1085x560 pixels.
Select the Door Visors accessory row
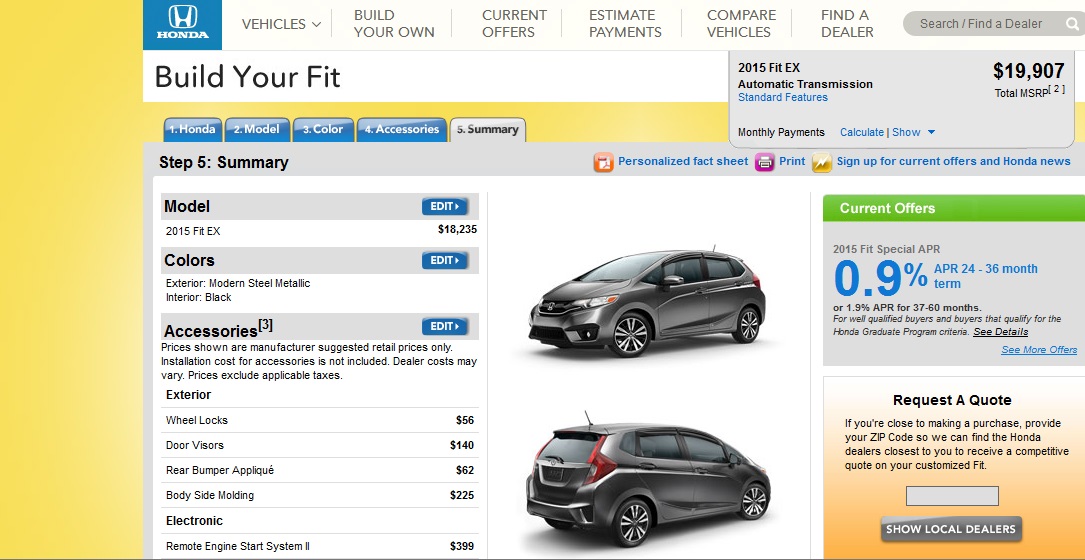(x=320, y=445)
